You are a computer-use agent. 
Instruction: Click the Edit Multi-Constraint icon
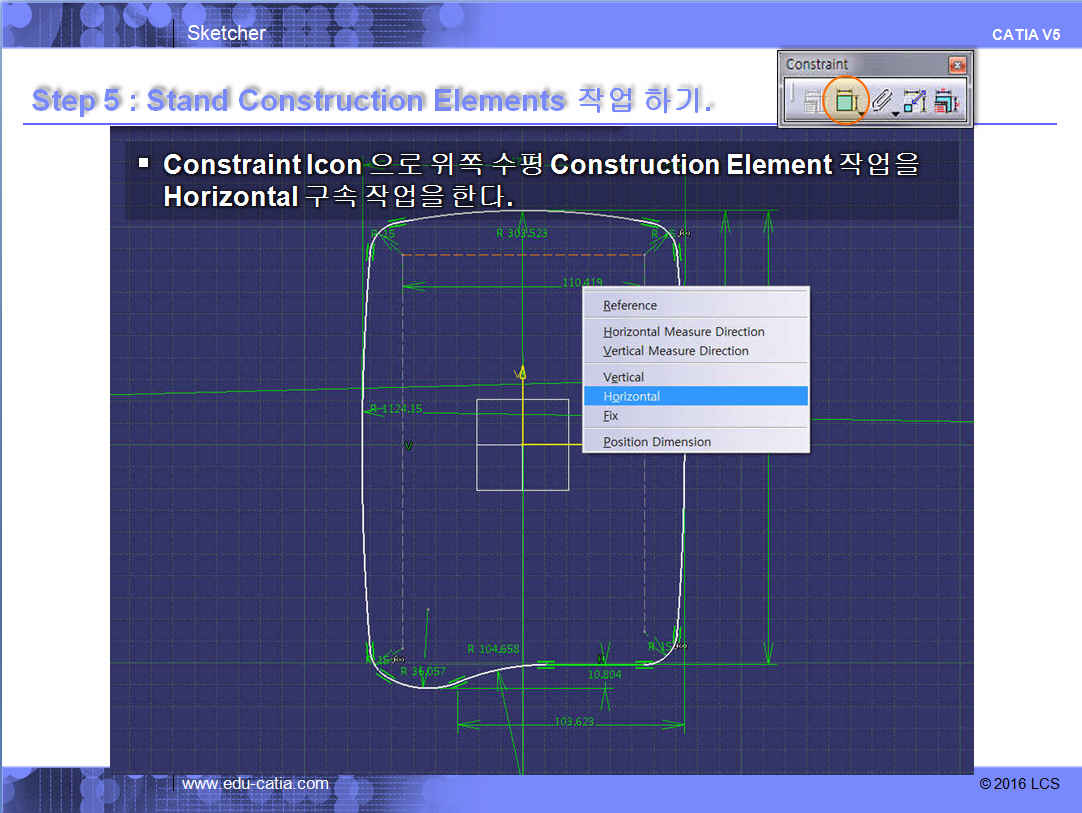(946, 101)
